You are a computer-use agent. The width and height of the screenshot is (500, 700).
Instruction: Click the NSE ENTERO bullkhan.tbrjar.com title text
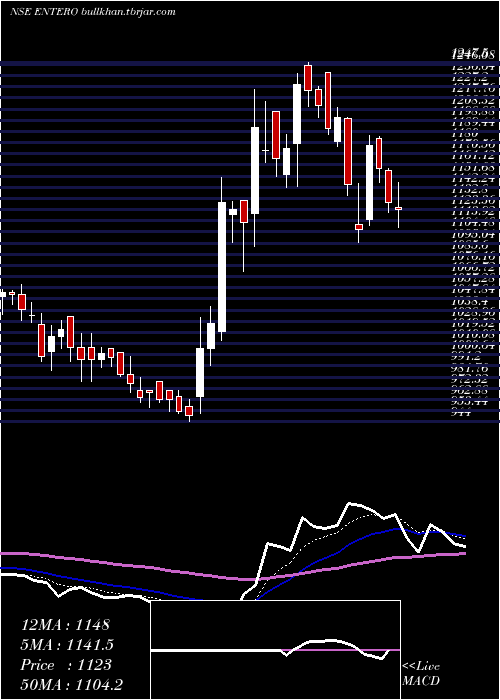[92, 12]
